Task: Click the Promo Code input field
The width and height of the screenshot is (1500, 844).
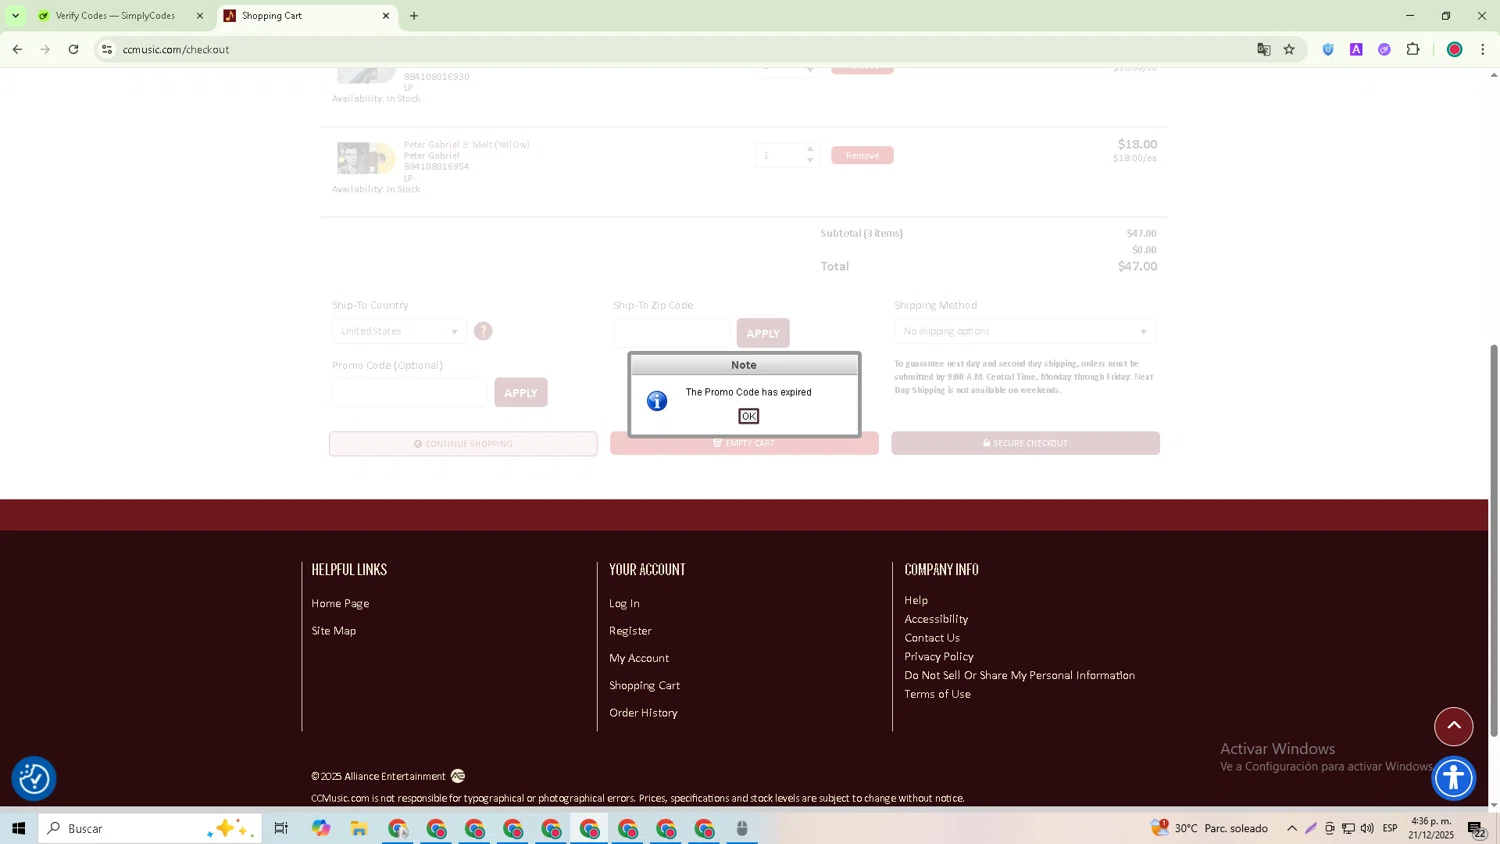Action: click(410, 392)
